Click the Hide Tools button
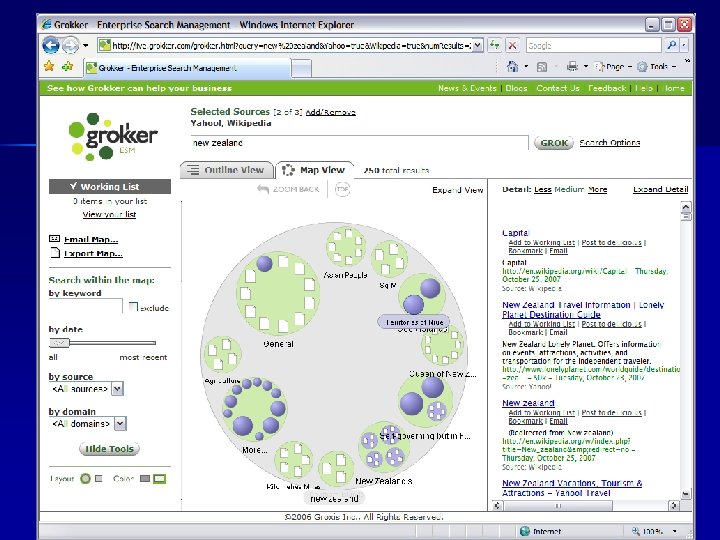The height and width of the screenshot is (540, 720). click(x=109, y=449)
